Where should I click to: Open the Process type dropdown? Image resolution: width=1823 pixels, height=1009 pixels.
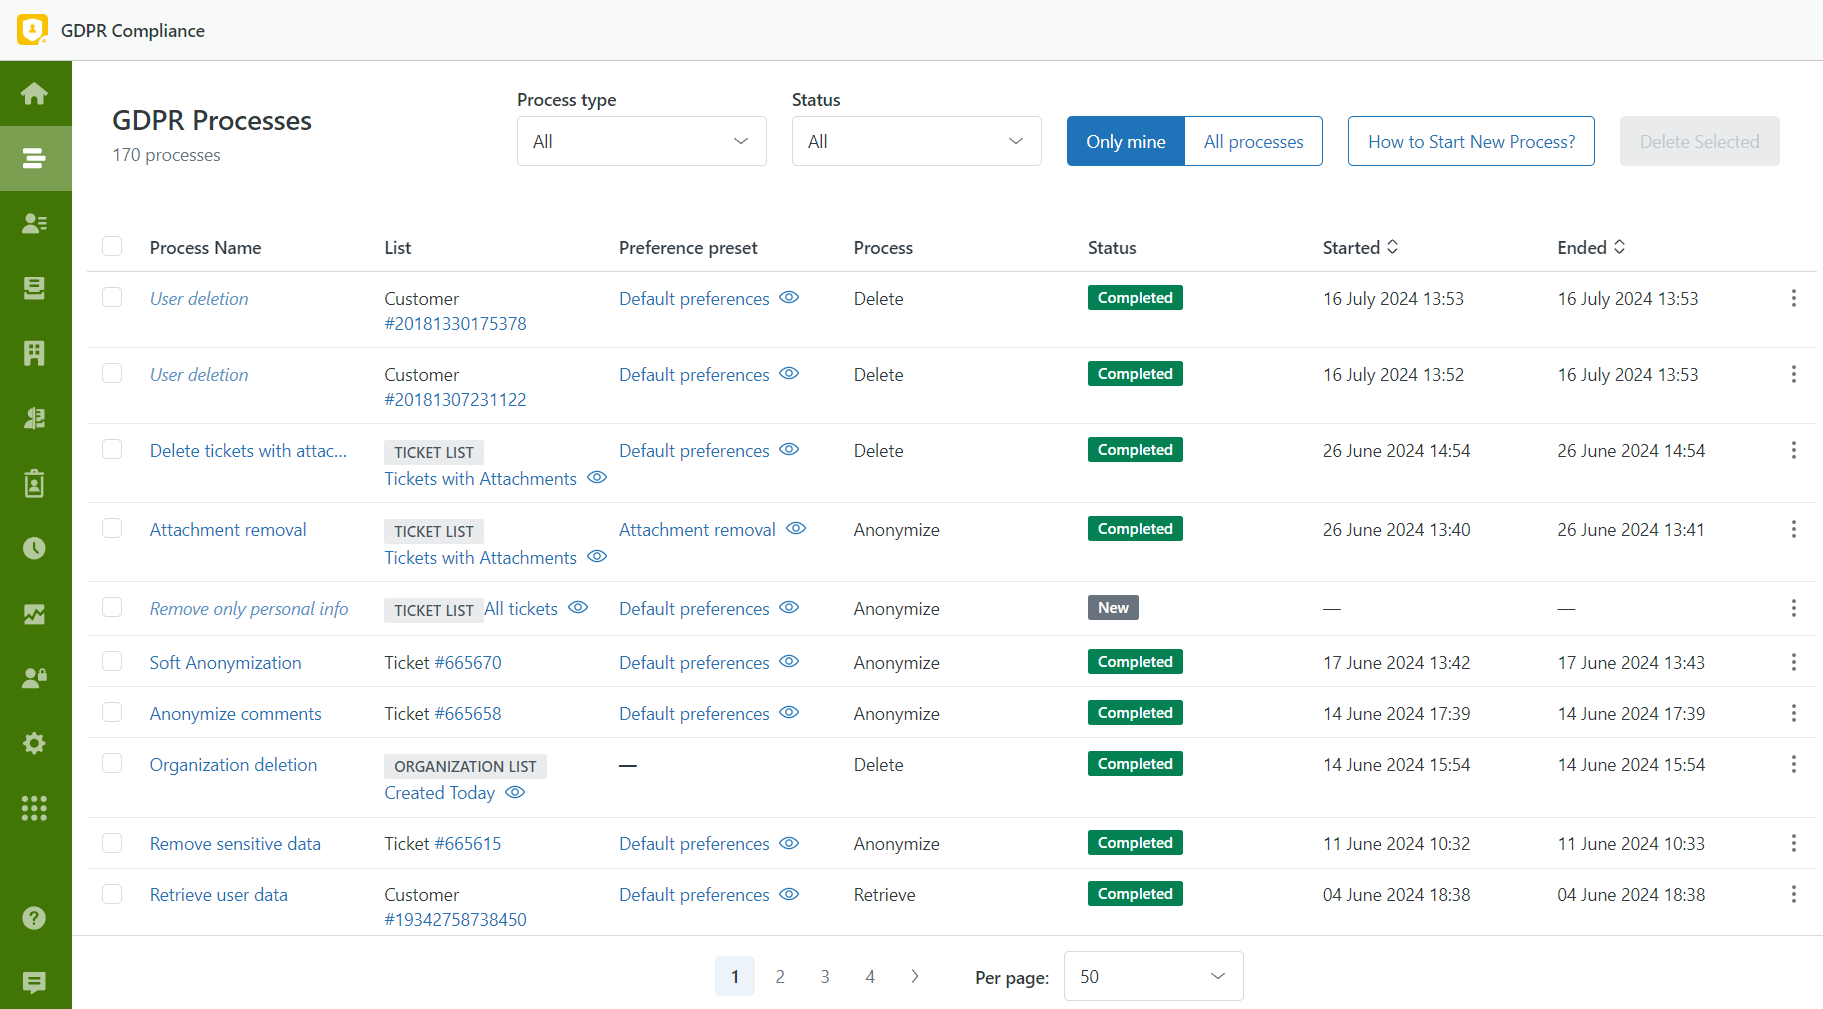pyautogui.click(x=642, y=141)
